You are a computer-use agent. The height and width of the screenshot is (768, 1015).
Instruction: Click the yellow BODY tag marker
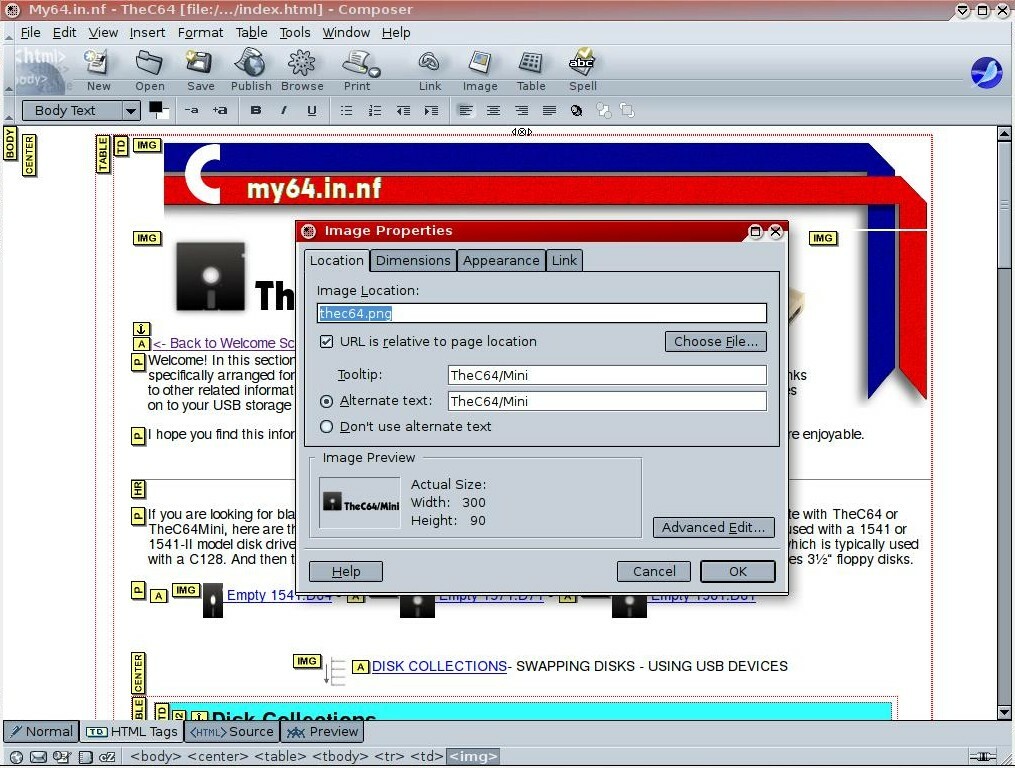pyautogui.click(x=10, y=143)
